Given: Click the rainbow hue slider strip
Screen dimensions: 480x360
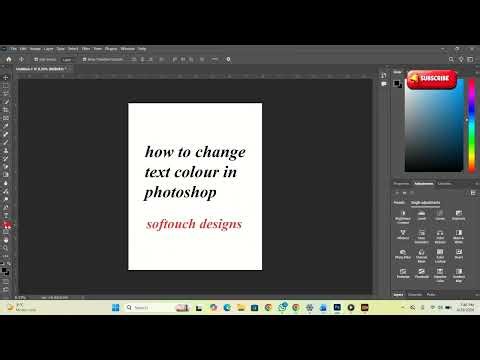Looking at the screenshot, I should pos(471,126).
